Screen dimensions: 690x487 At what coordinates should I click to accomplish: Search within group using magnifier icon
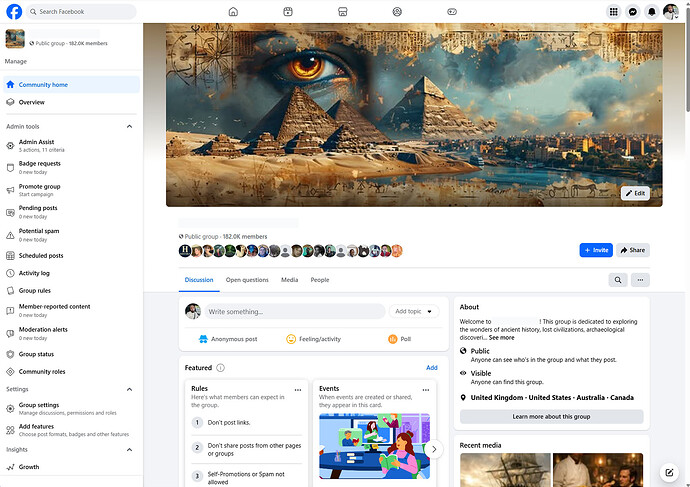pos(618,280)
